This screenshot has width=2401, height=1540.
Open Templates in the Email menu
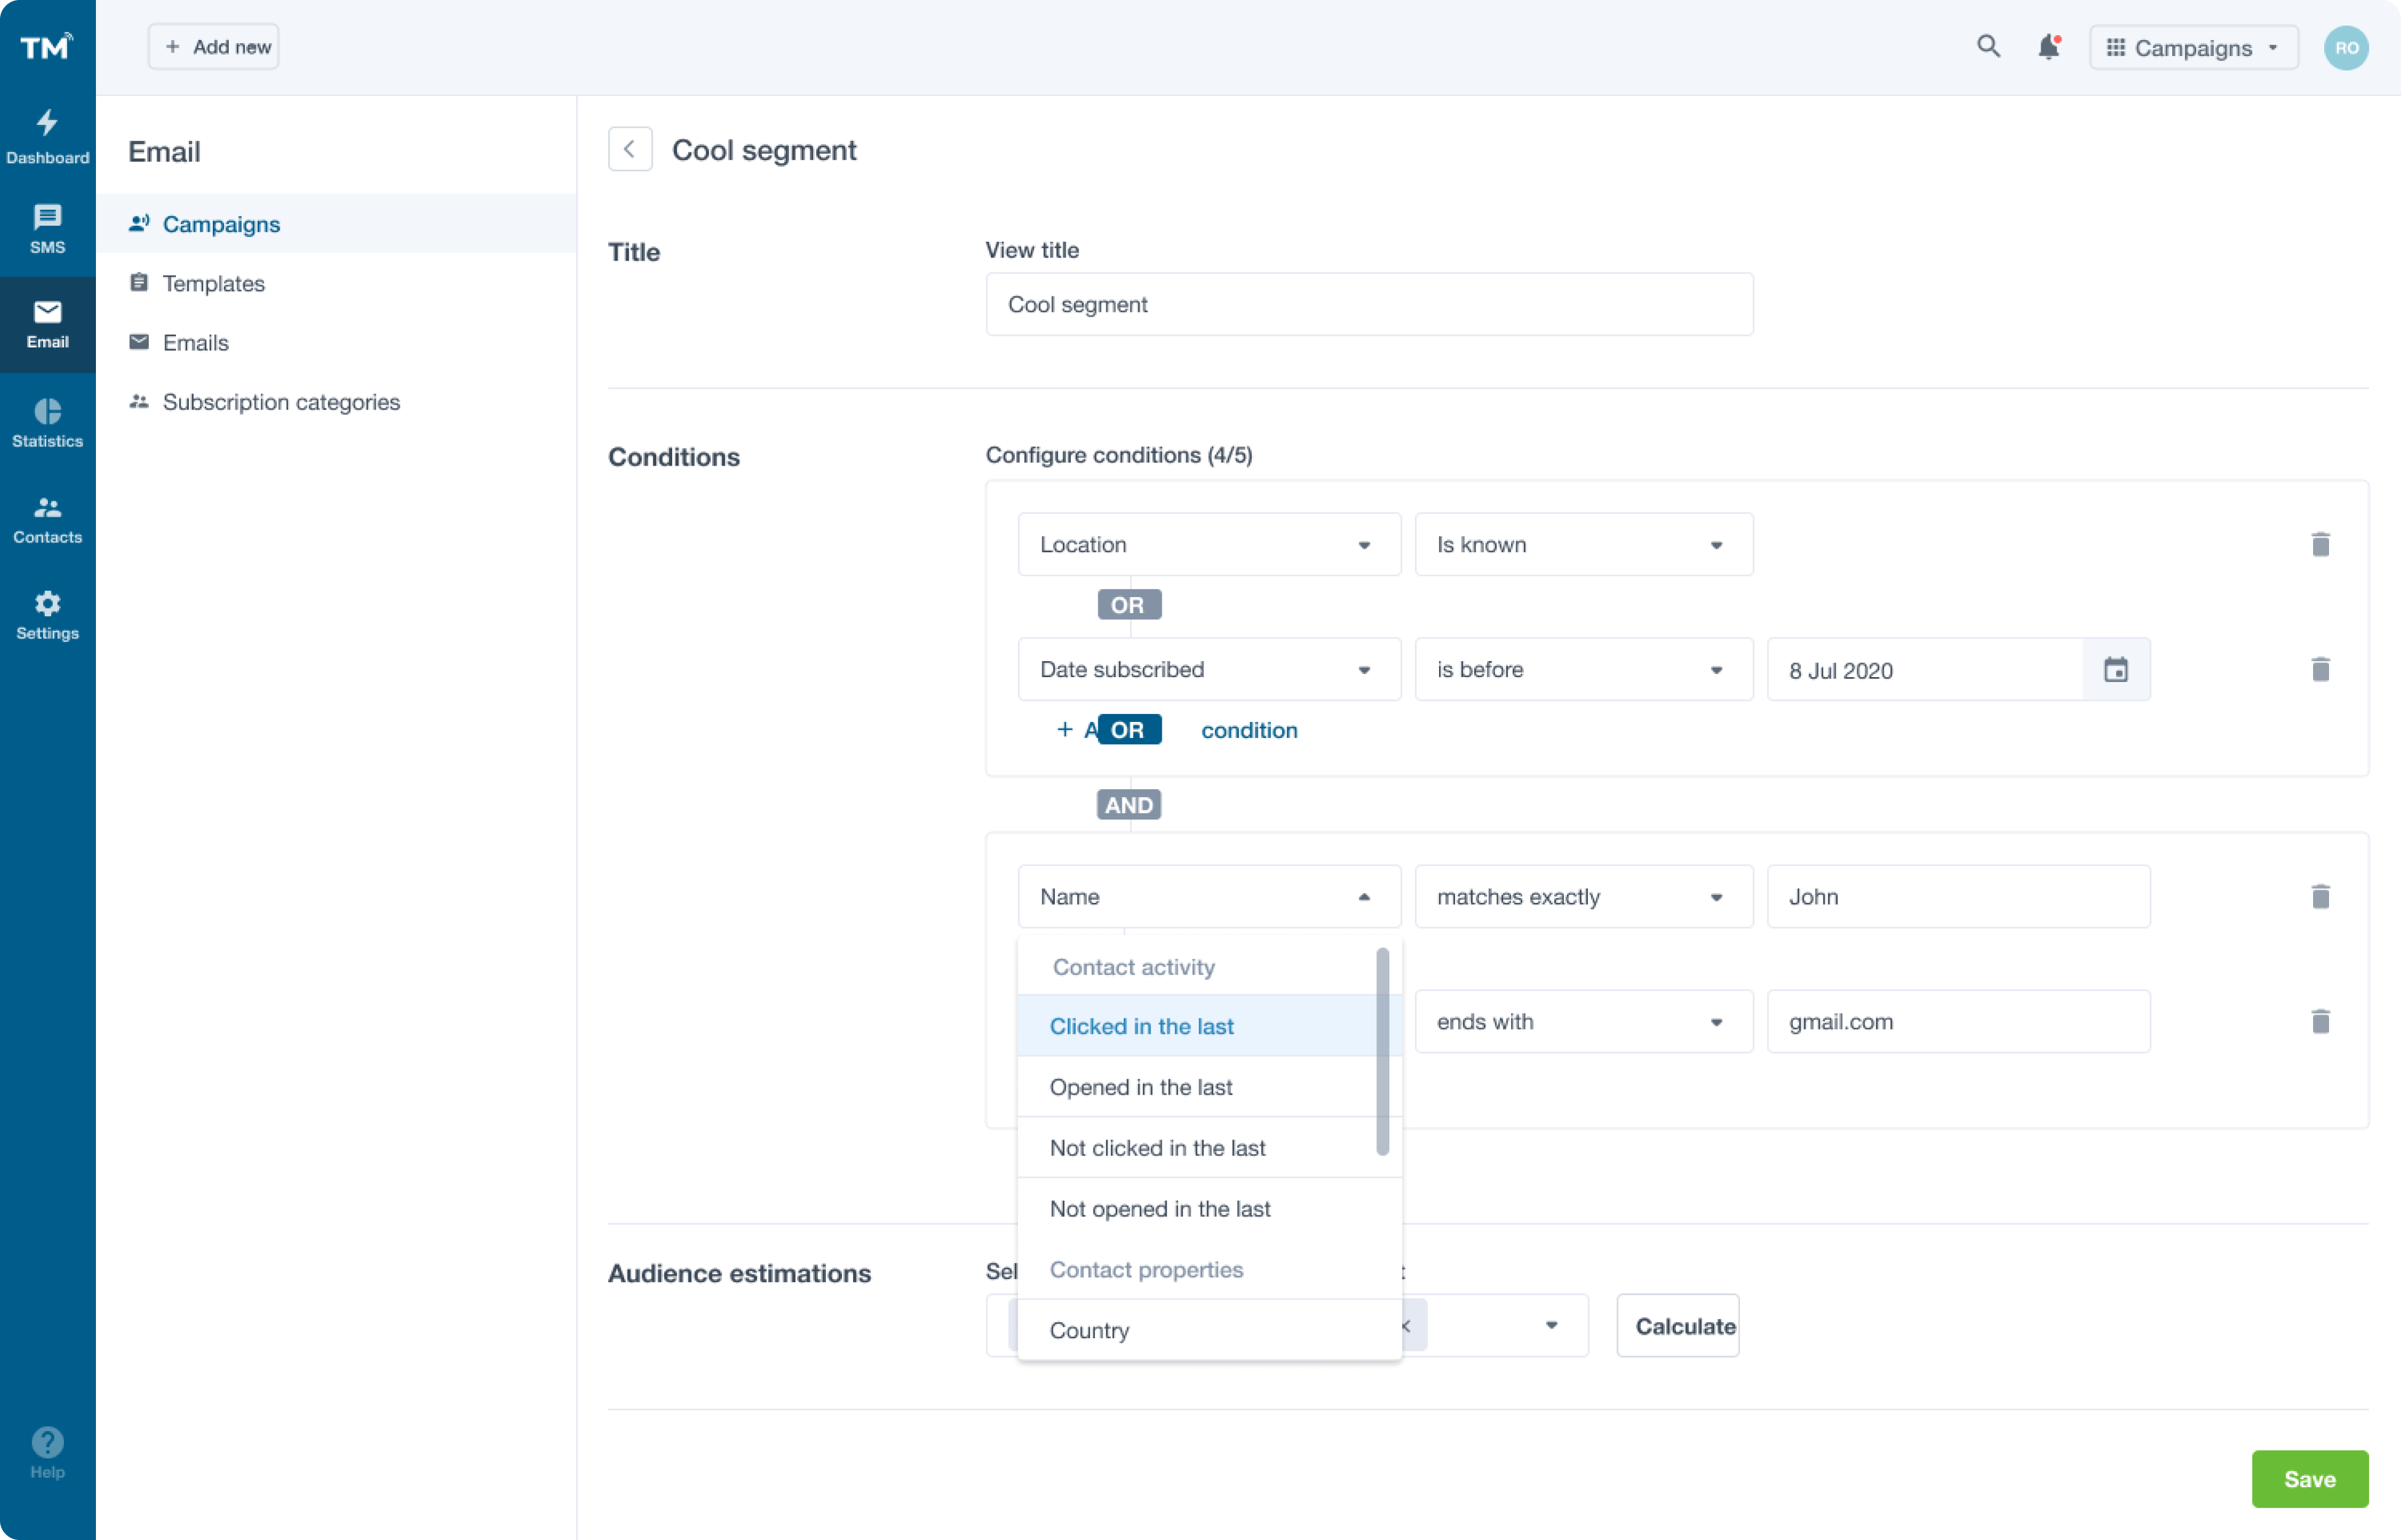(213, 283)
